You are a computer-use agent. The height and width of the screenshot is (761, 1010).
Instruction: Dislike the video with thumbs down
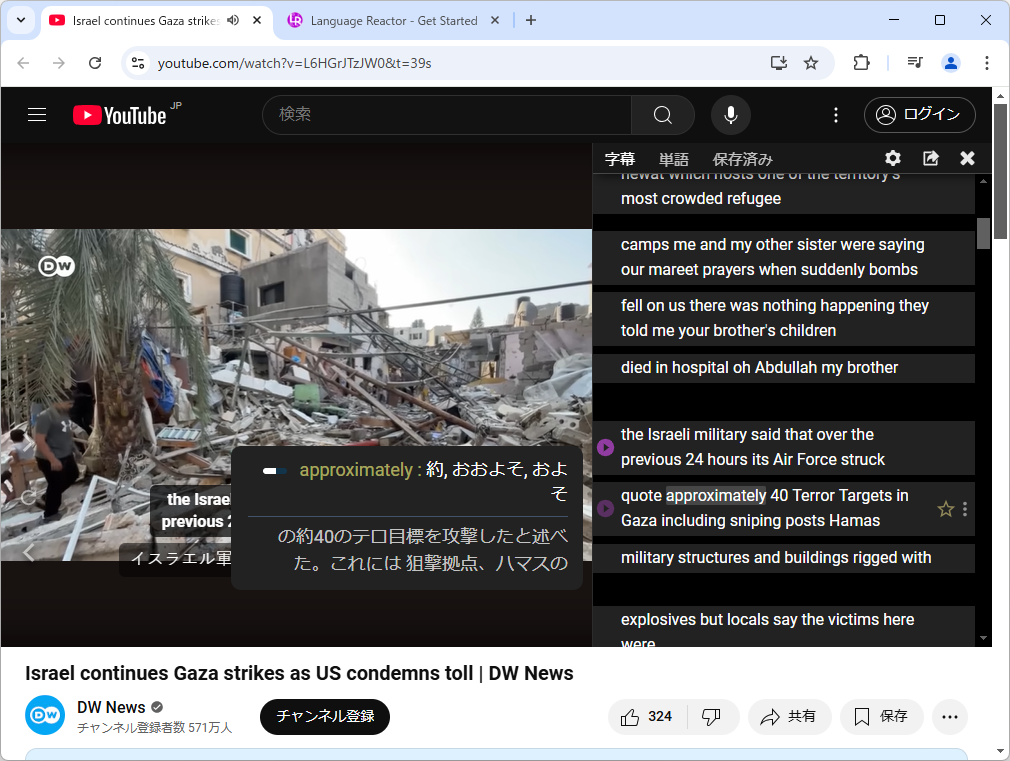pyautogui.click(x=712, y=717)
